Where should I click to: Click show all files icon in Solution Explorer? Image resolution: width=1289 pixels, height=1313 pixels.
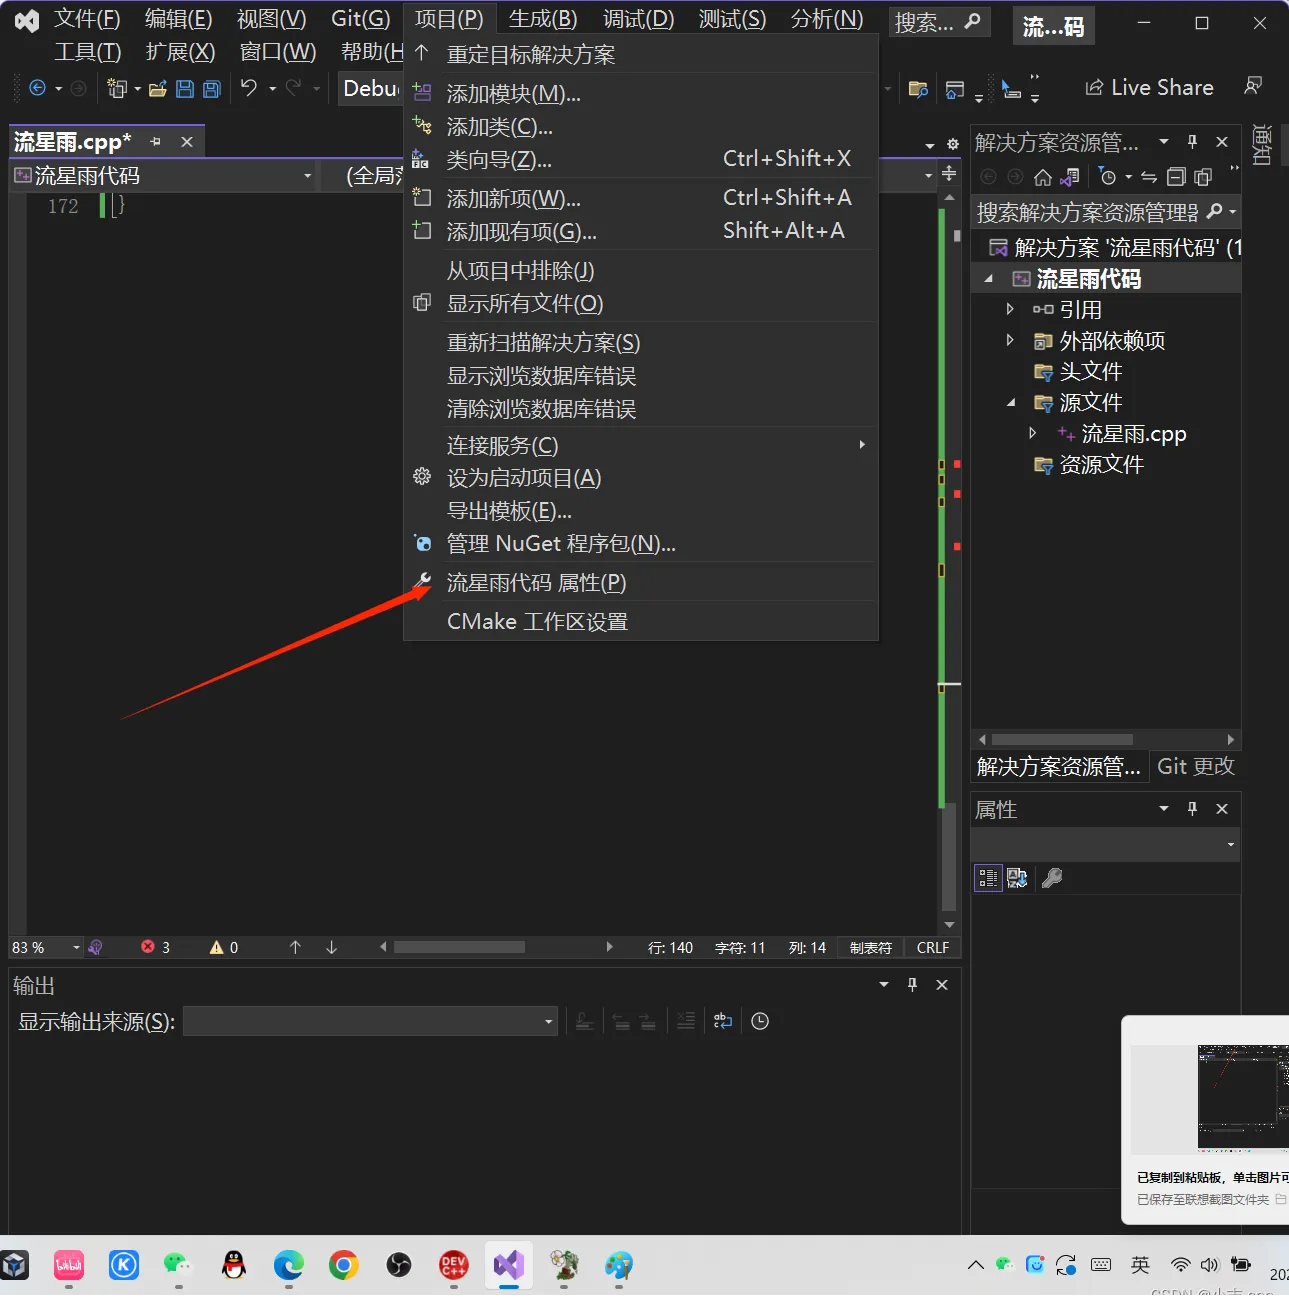point(1204,177)
